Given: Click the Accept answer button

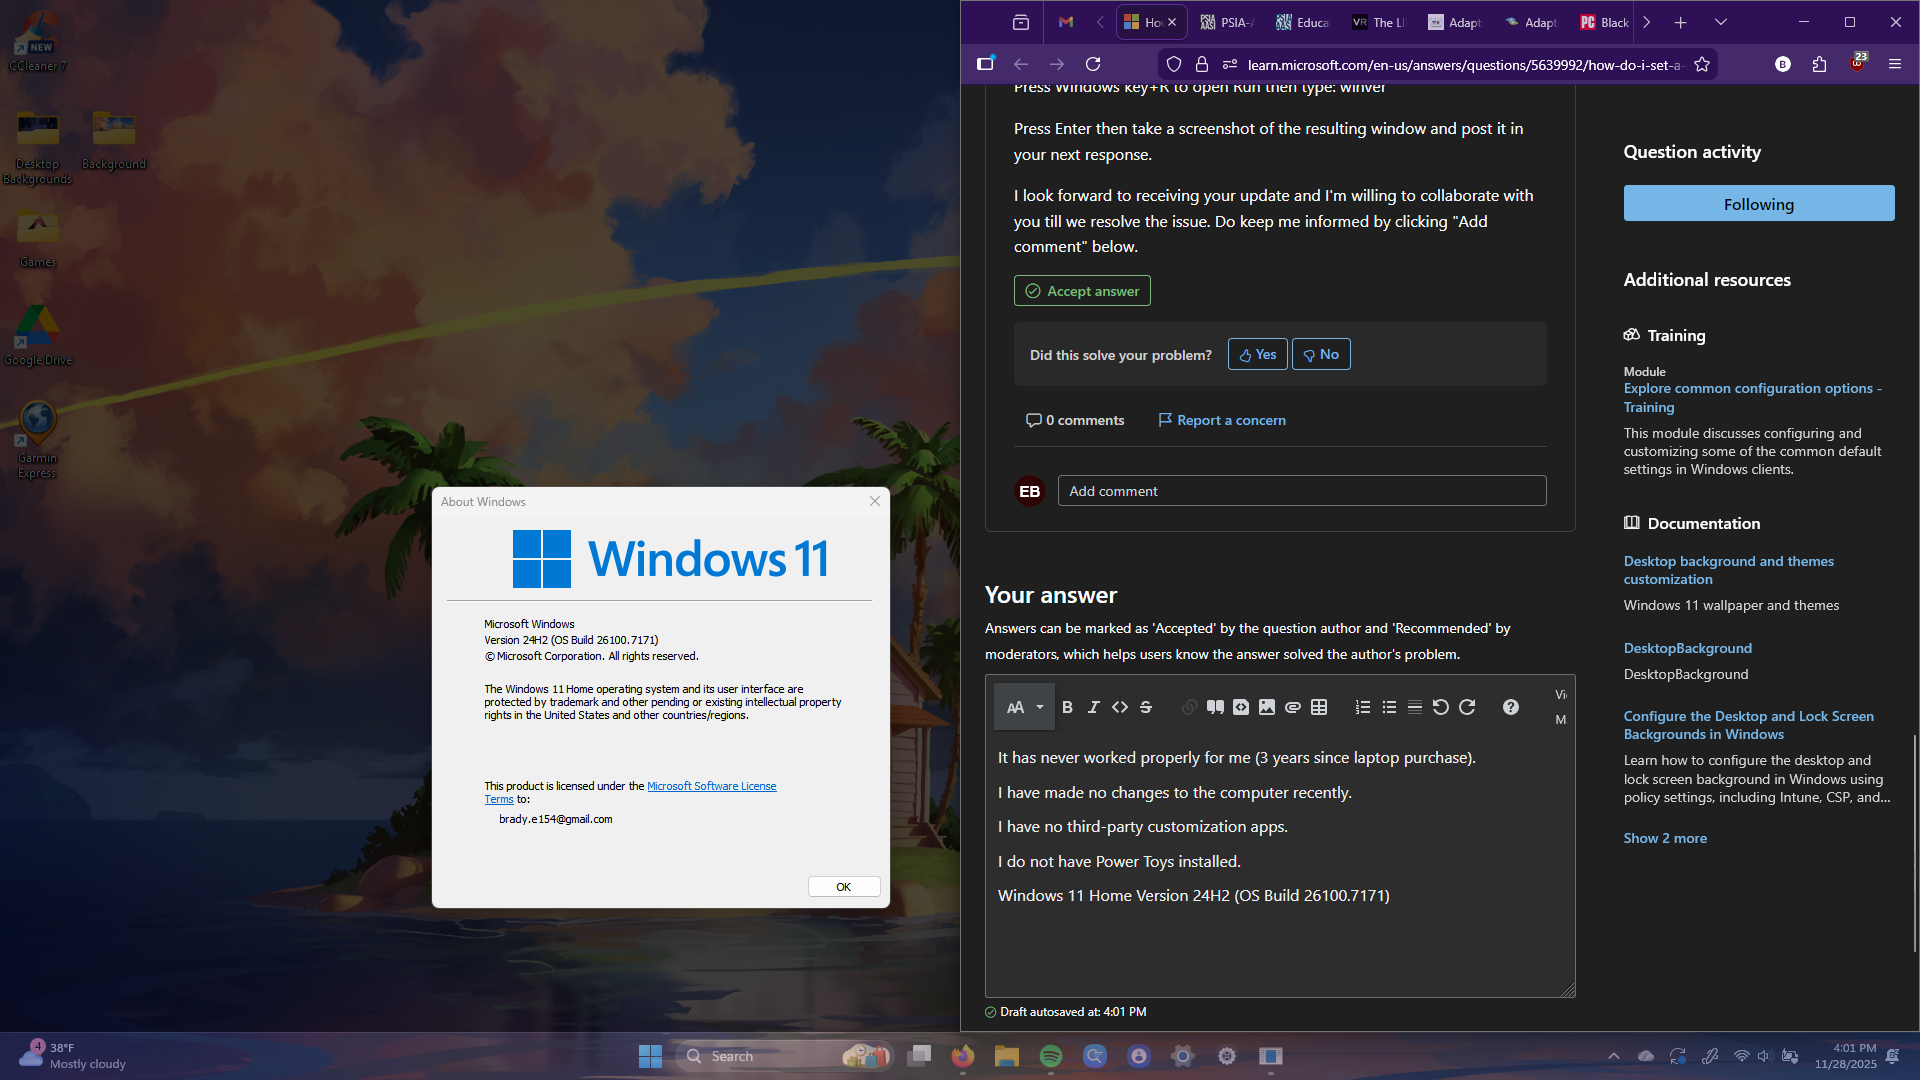Looking at the screenshot, I should coord(1082,291).
